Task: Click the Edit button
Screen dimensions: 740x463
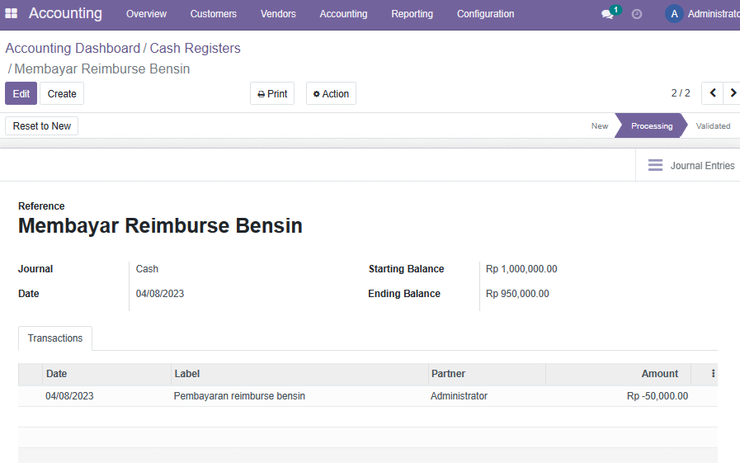Action: [21, 93]
